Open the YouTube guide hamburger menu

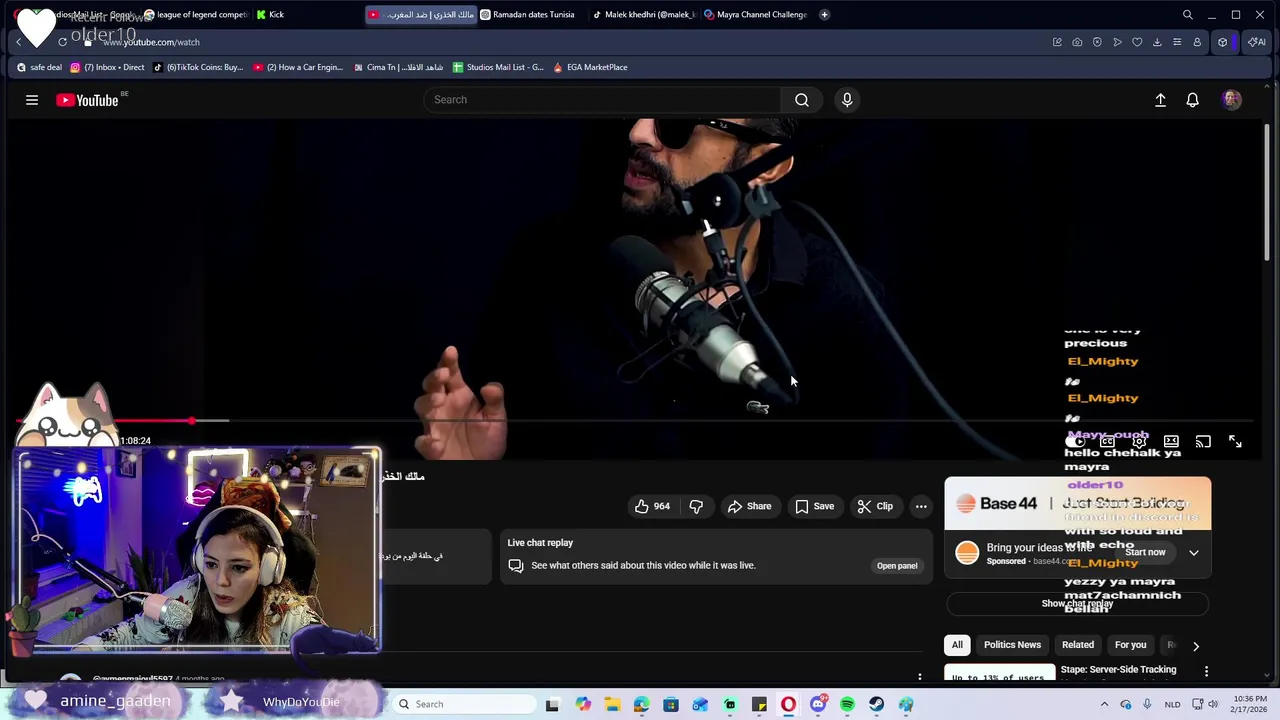pyautogui.click(x=32, y=100)
